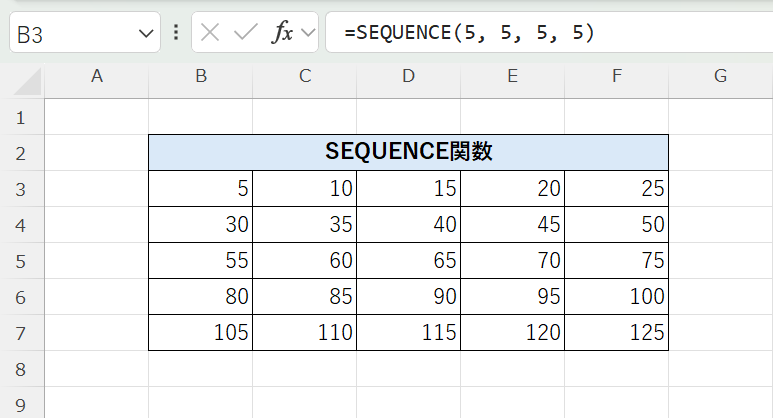Select the cell containing 65
773x418 pixels.
tap(408, 261)
